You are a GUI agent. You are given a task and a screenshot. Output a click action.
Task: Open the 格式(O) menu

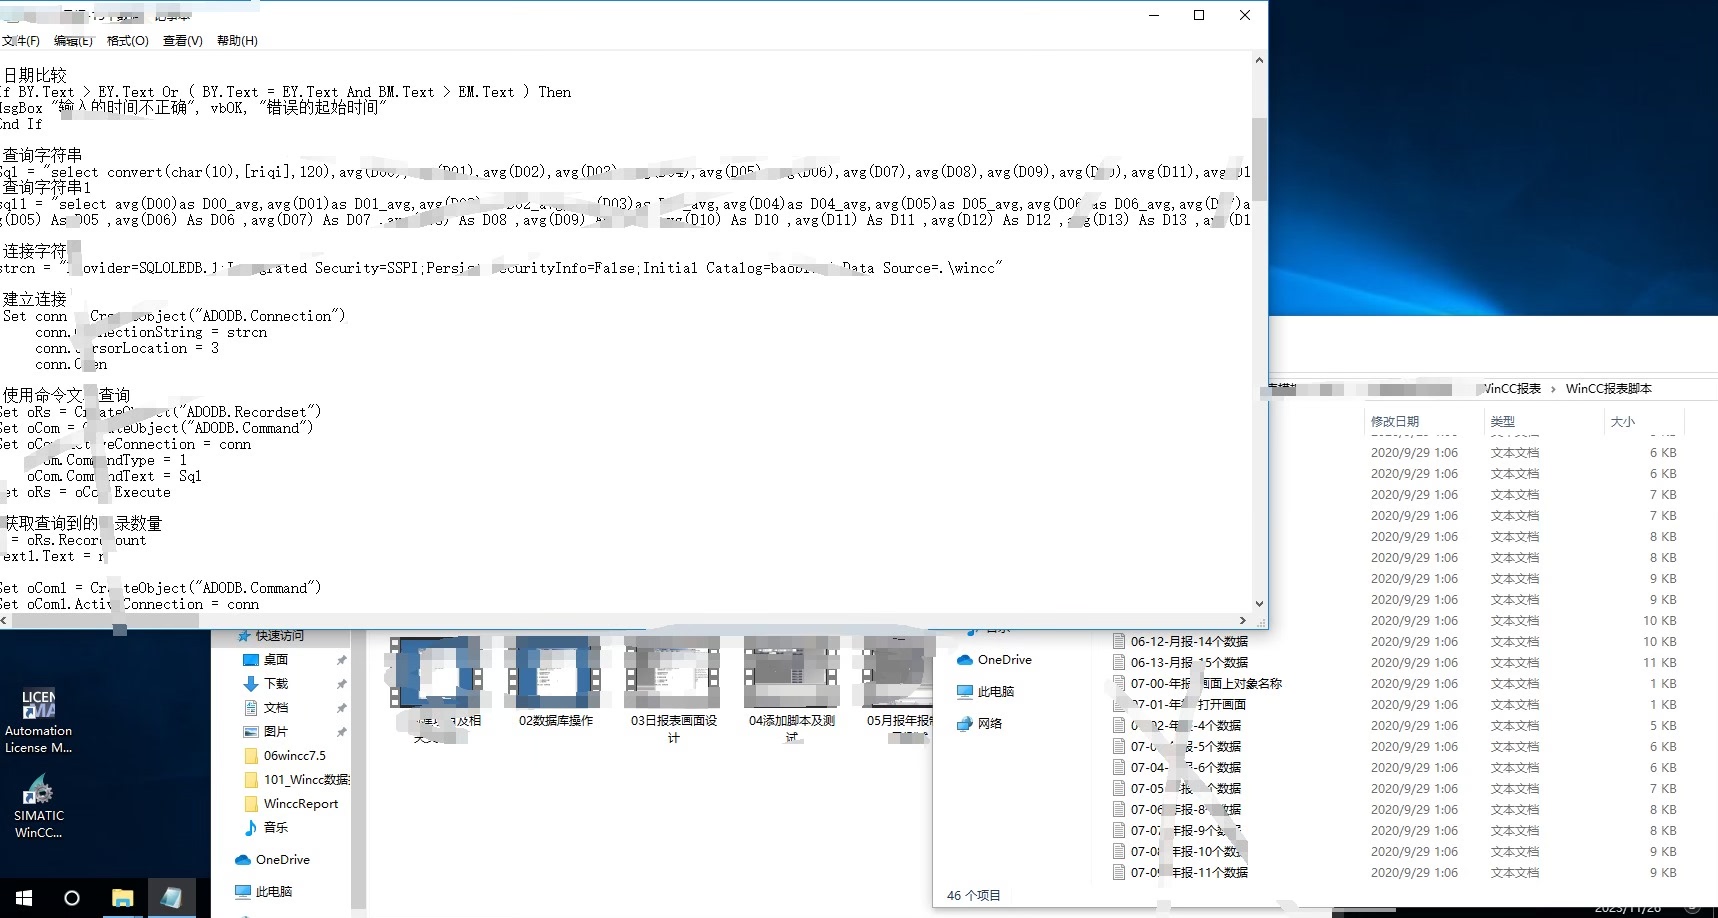tap(127, 41)
